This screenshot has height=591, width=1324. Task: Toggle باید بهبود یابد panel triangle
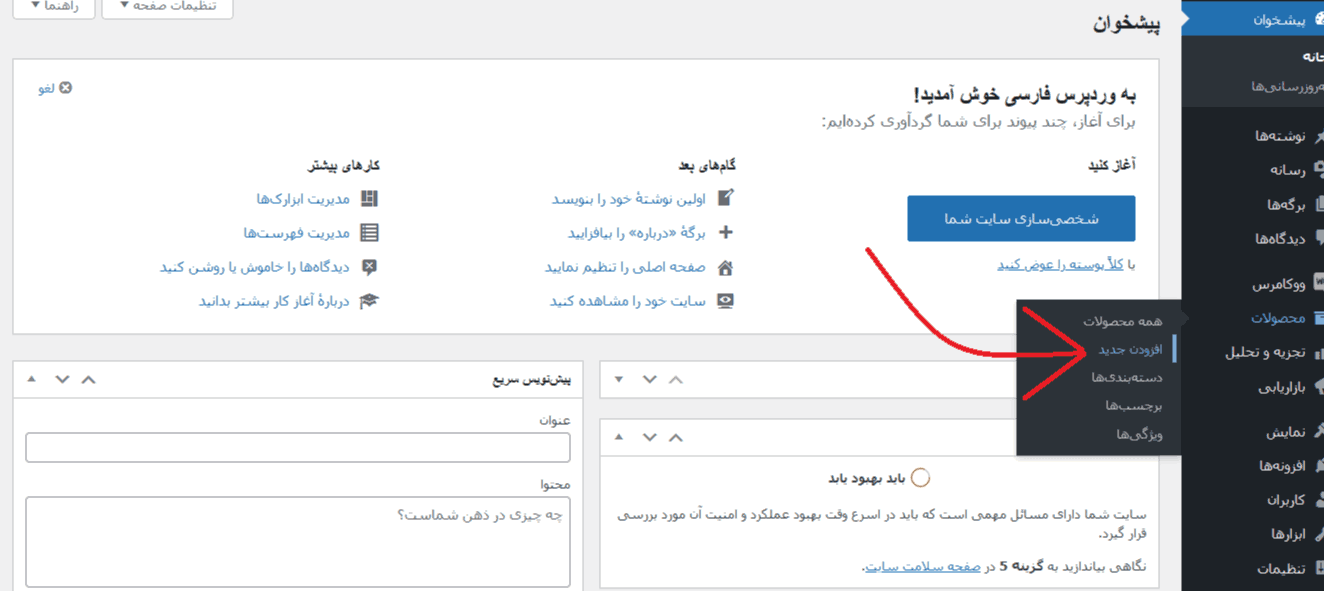click(619, 437)
